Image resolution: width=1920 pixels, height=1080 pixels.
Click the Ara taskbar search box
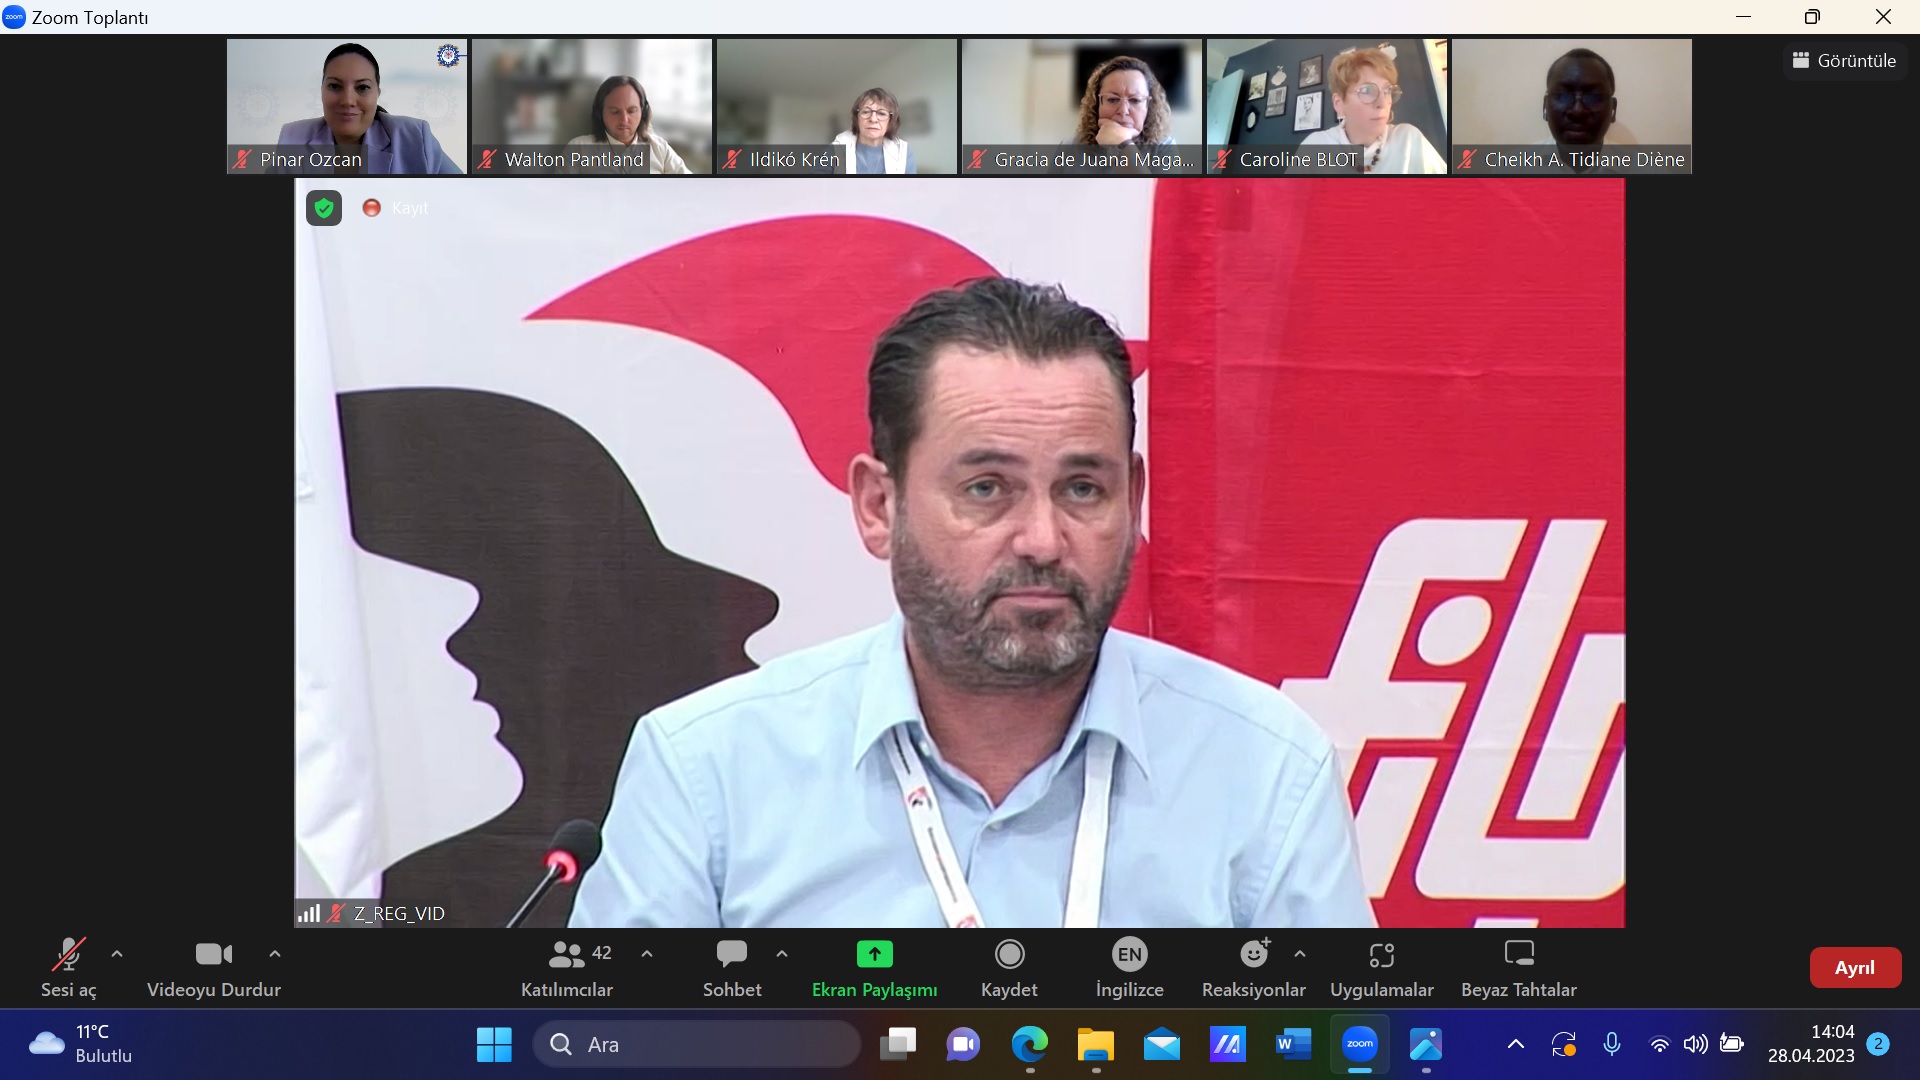(x=697, y=1044)
